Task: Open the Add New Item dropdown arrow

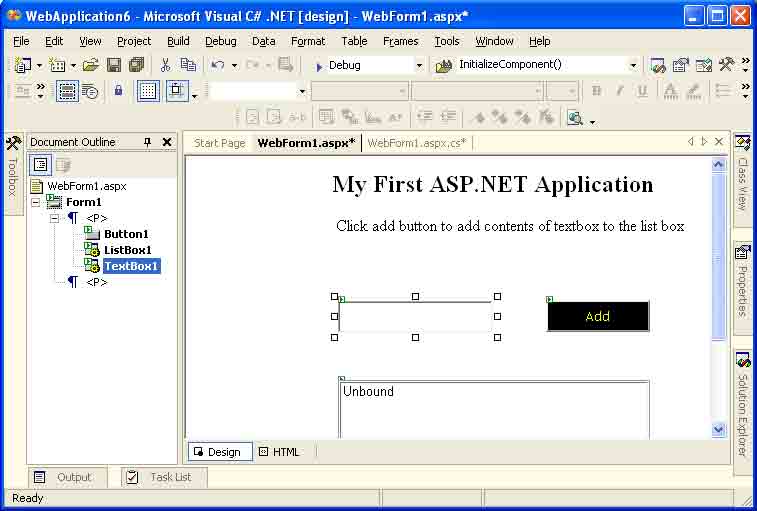Action: tap(73, 66)
